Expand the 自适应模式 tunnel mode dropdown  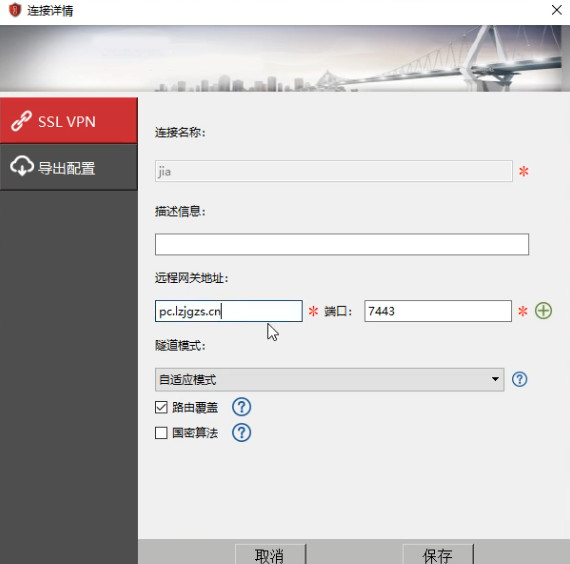point(329,380)
